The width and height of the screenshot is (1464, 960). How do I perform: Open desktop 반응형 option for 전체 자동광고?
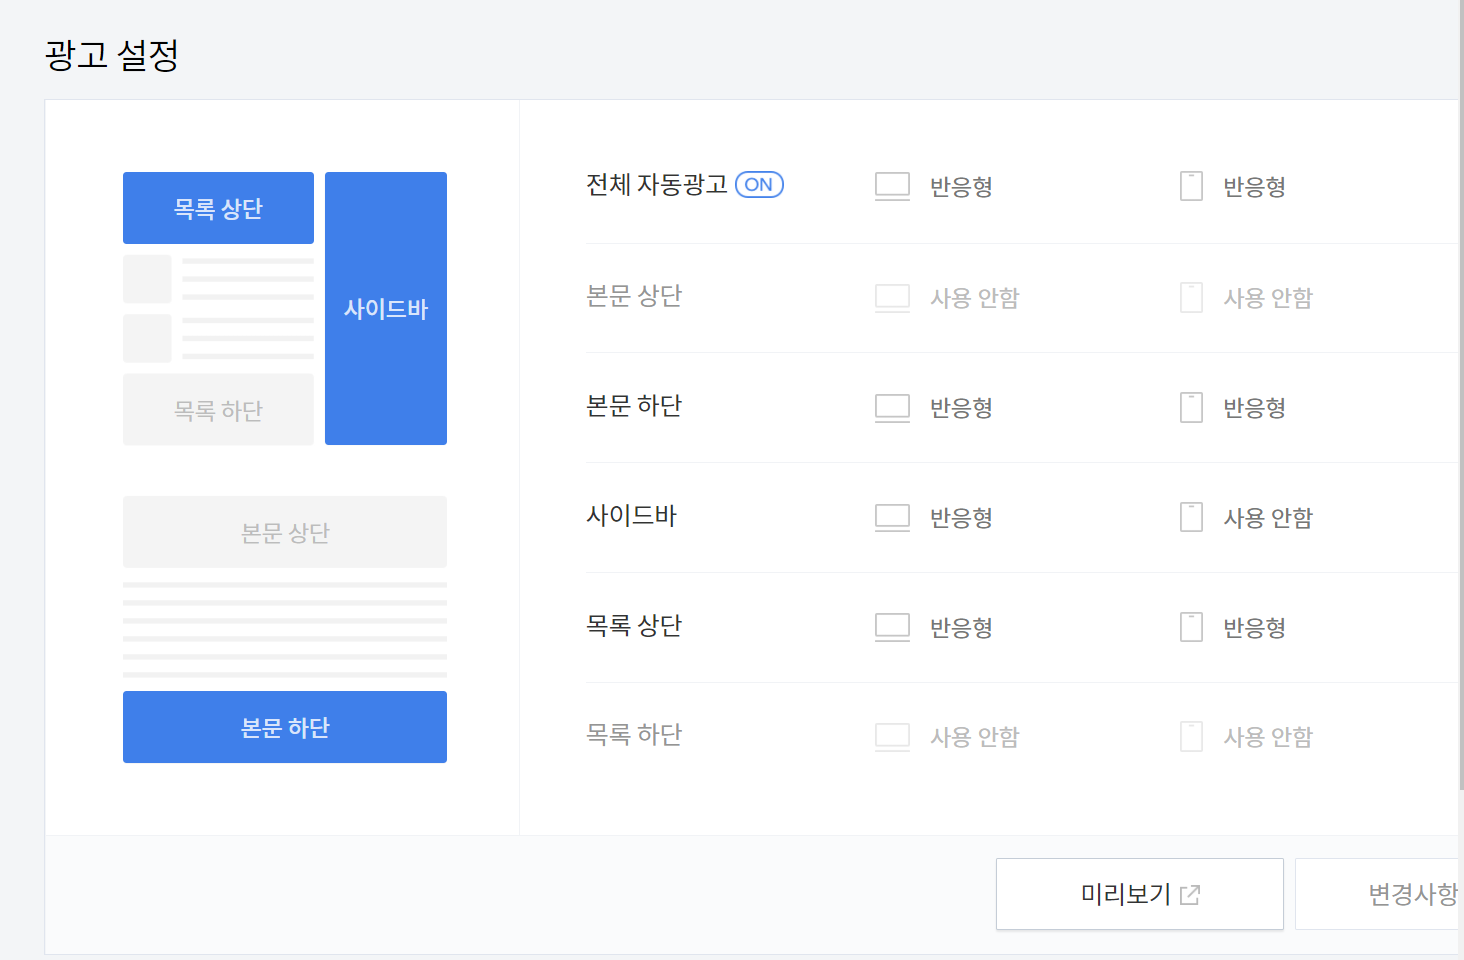coord(961,187)
